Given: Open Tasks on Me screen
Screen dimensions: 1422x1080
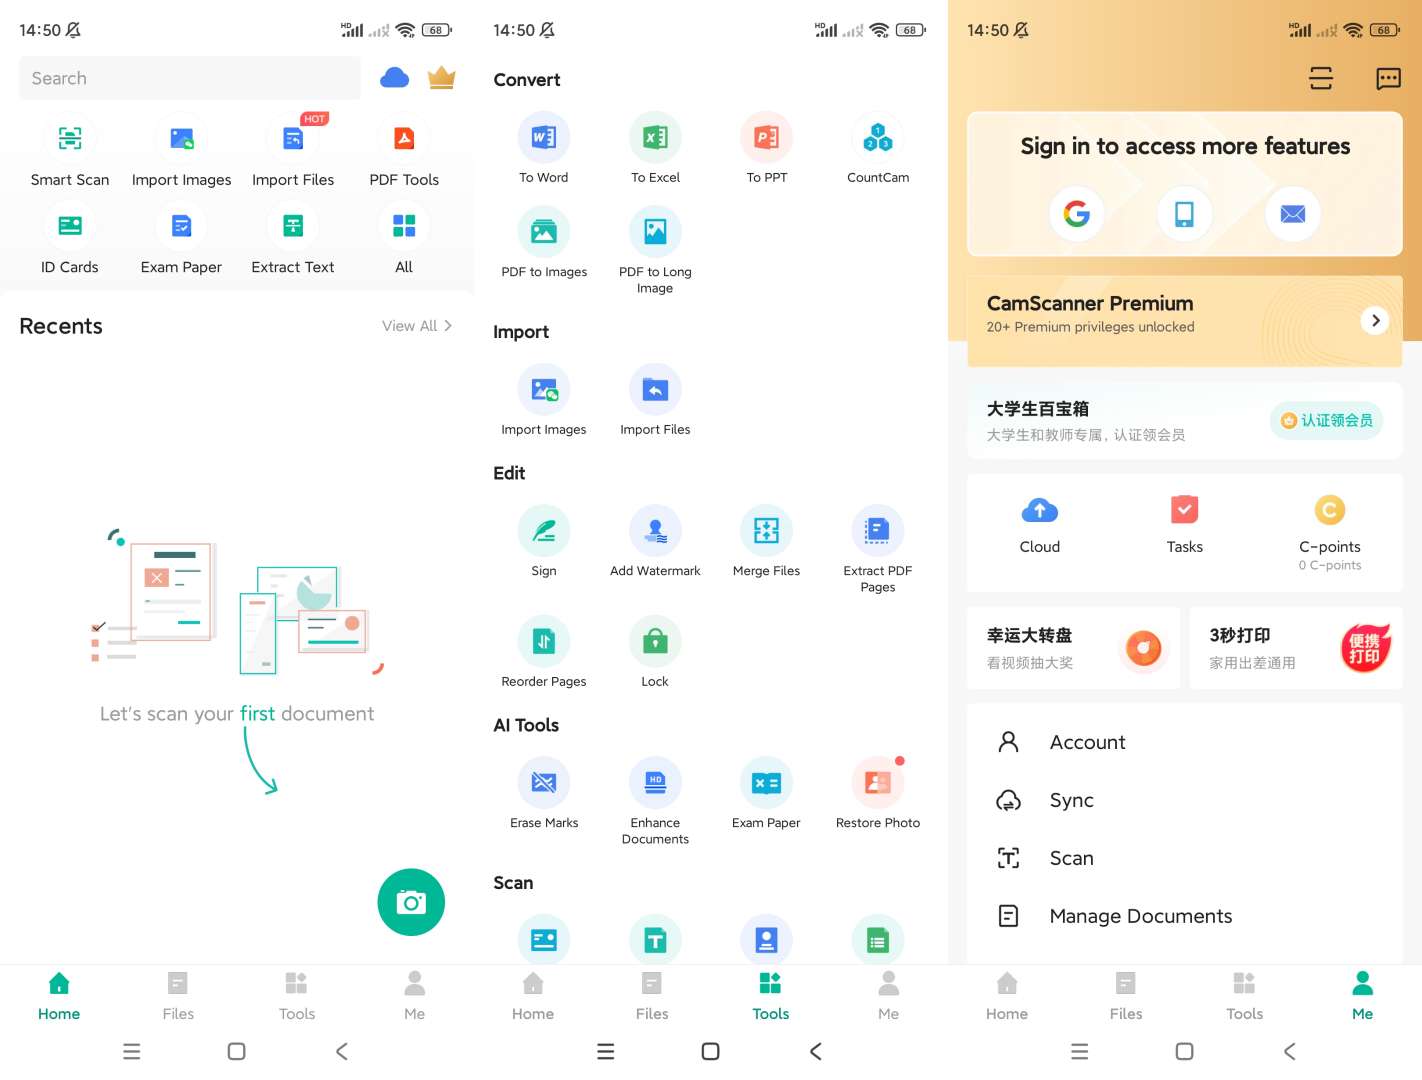Looking at the screenshot, I should point(1185,526).
